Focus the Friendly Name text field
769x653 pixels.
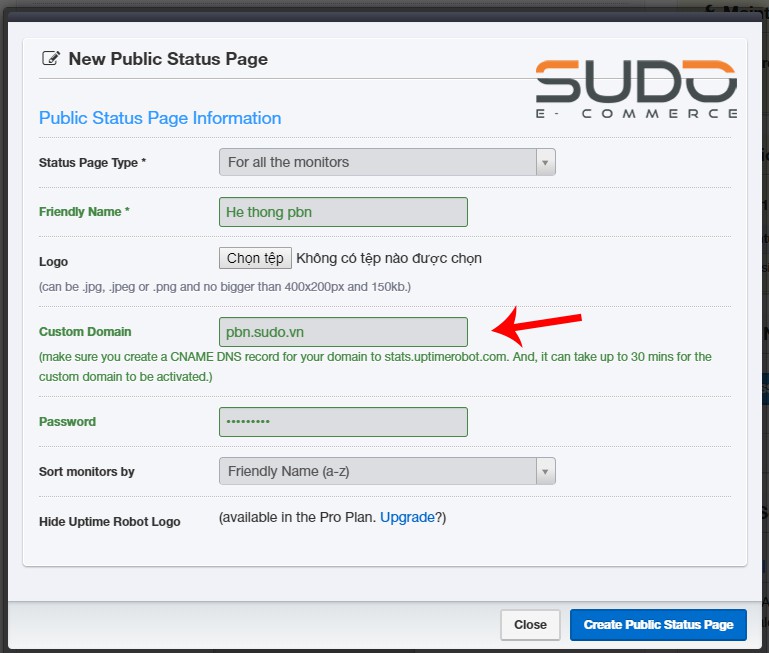pos(343,212)
